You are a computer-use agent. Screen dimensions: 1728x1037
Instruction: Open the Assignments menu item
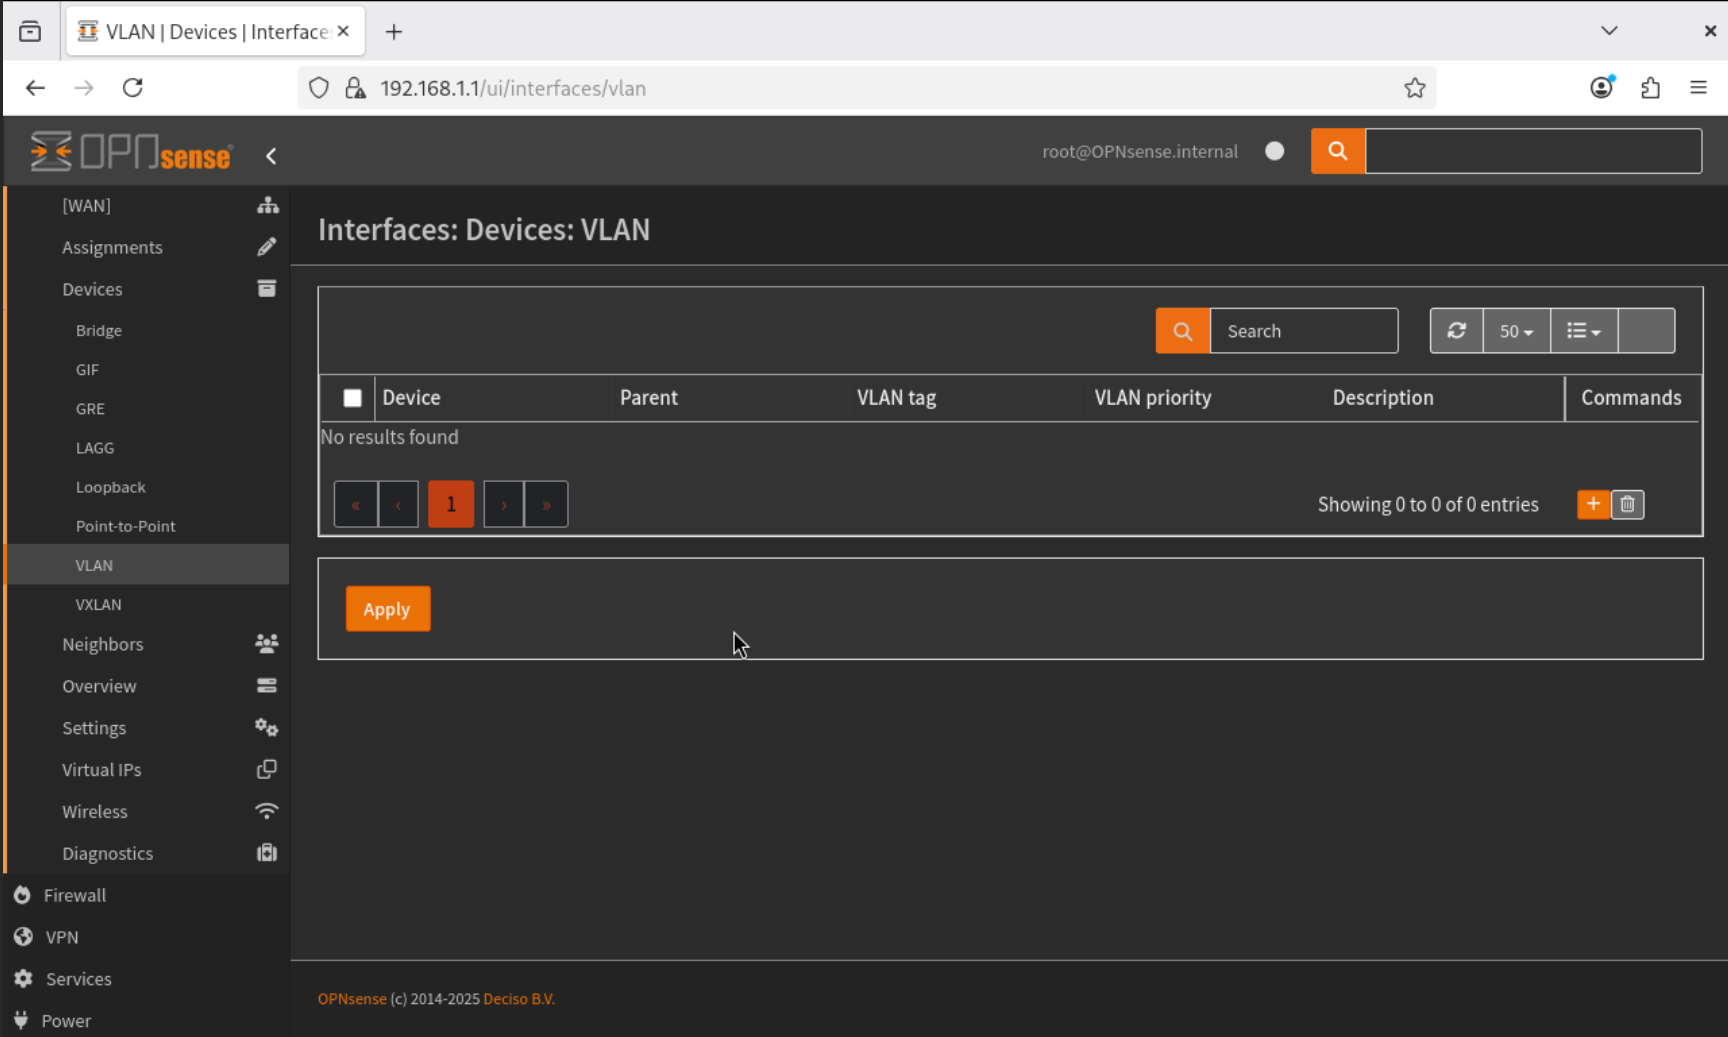tap(112, 248)
